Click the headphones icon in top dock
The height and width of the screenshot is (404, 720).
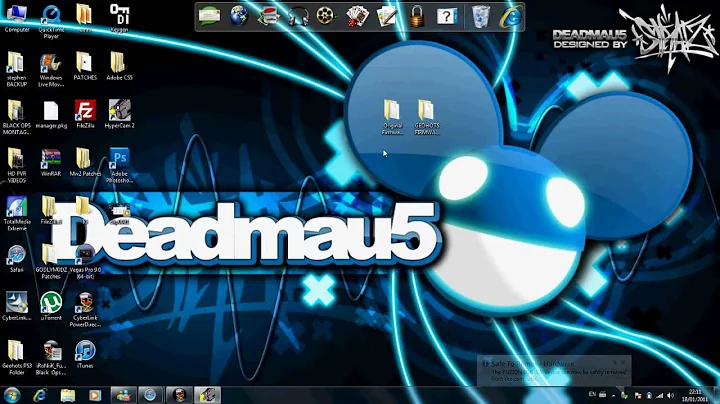298,17
